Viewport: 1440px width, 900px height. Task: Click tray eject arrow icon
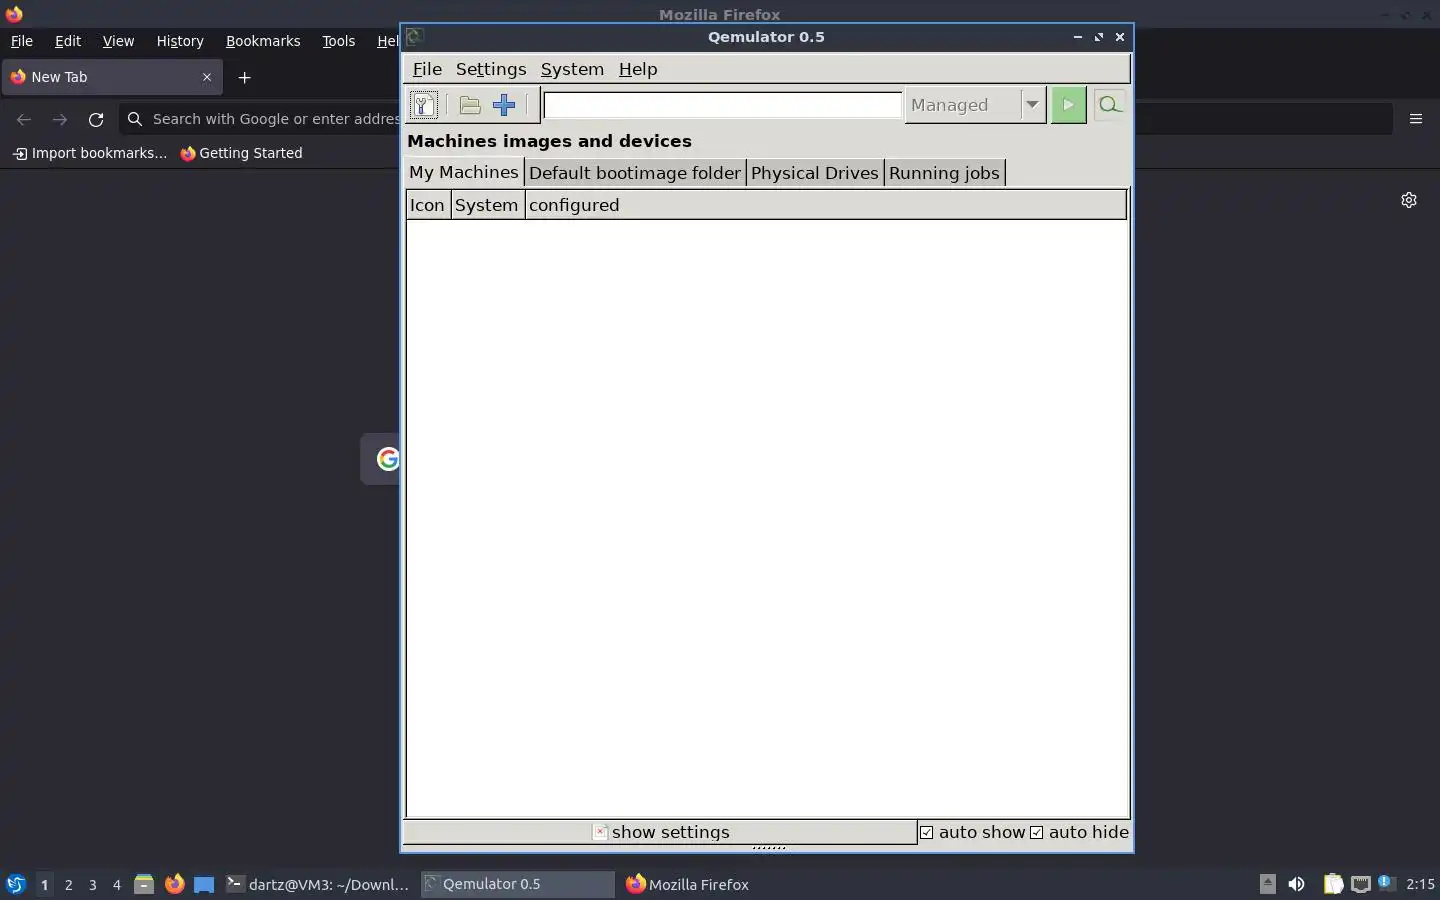1268,883
